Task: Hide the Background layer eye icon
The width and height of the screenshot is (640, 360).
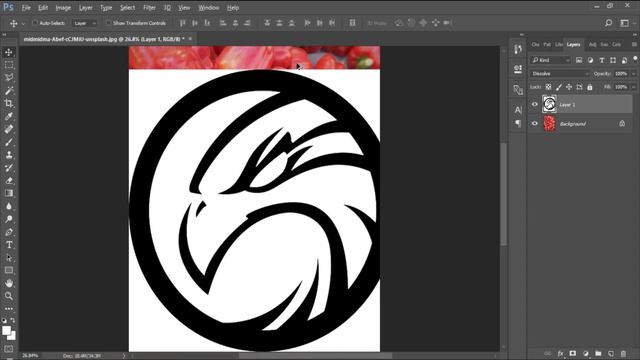Action: [535, 123]
